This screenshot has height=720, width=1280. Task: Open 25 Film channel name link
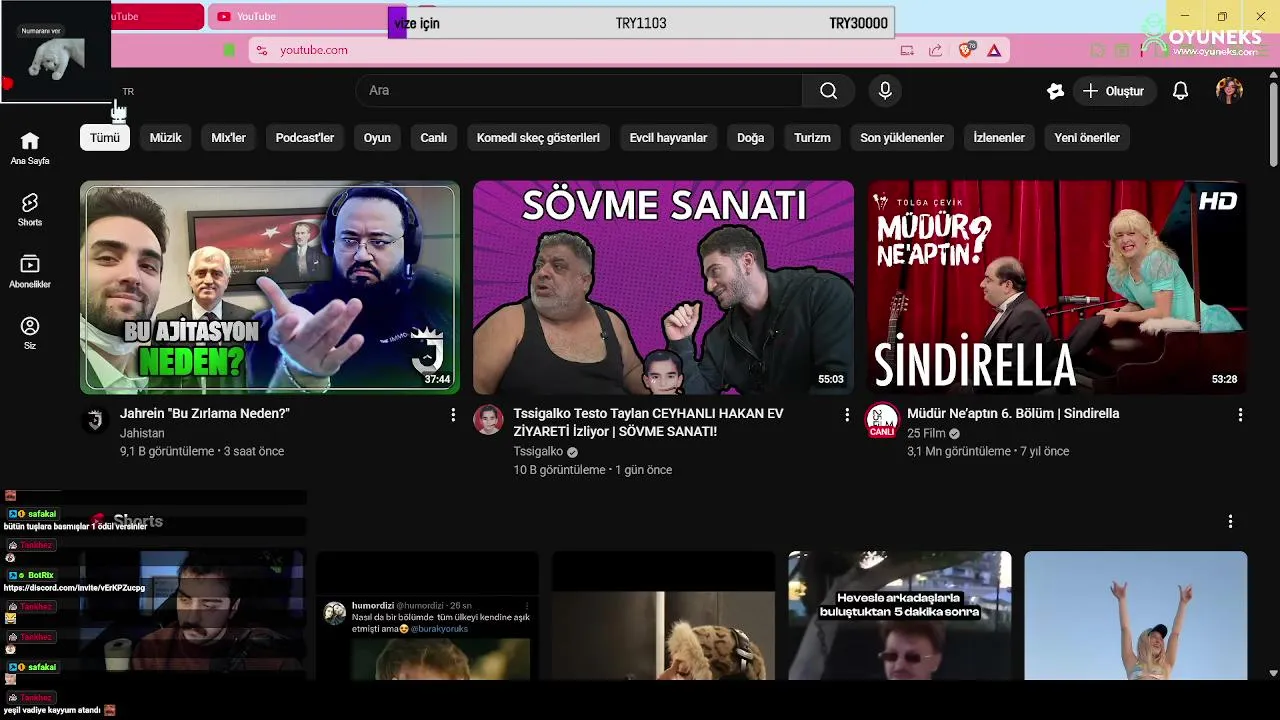point(926,434)
